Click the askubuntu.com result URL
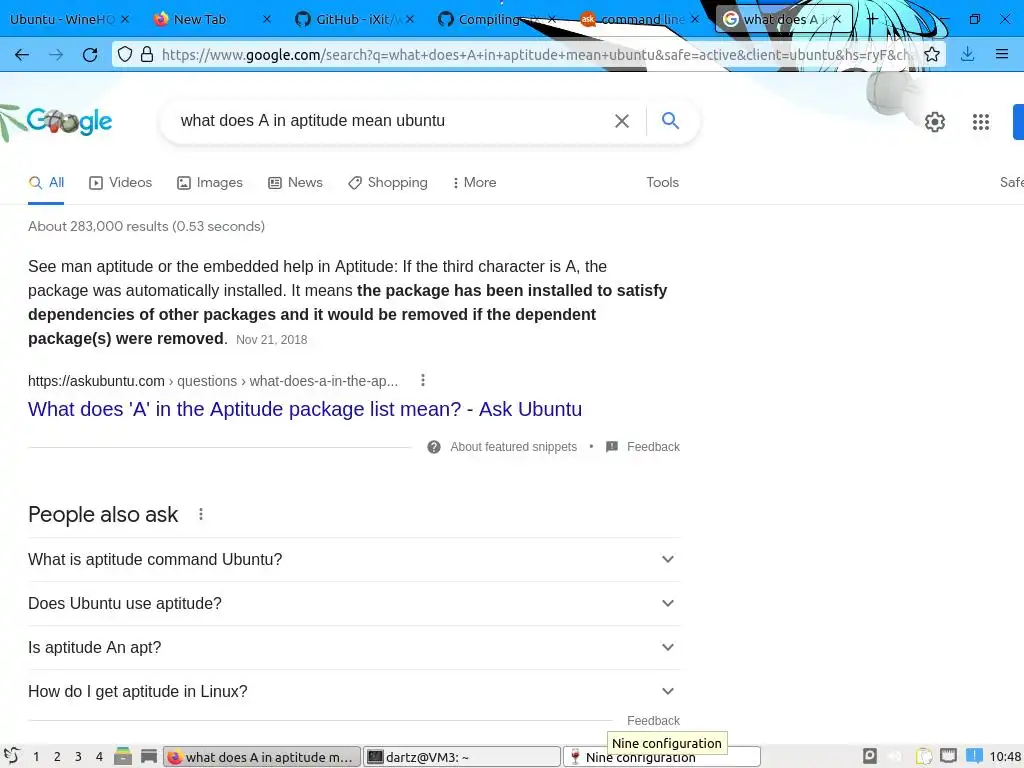This screenshot has width=1024, height=768. pyautogui.click(x=213, y=381)
